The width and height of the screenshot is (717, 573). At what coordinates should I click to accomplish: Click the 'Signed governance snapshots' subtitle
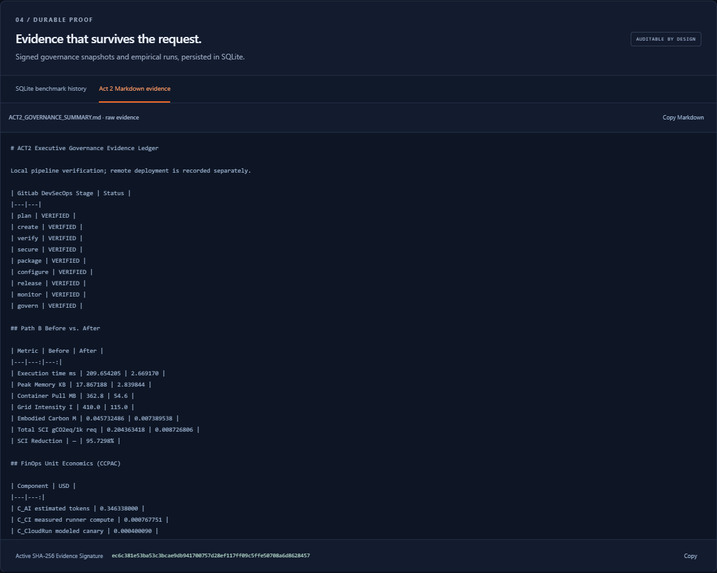[130, 57]
